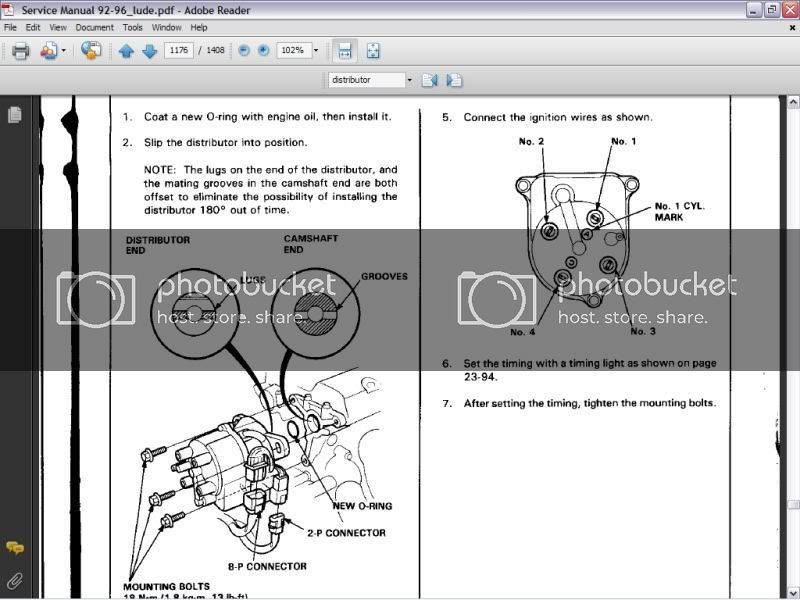Click the 'CAMSHAFT END' diagram label
This screenshot has width=800, height=600.
311,244
